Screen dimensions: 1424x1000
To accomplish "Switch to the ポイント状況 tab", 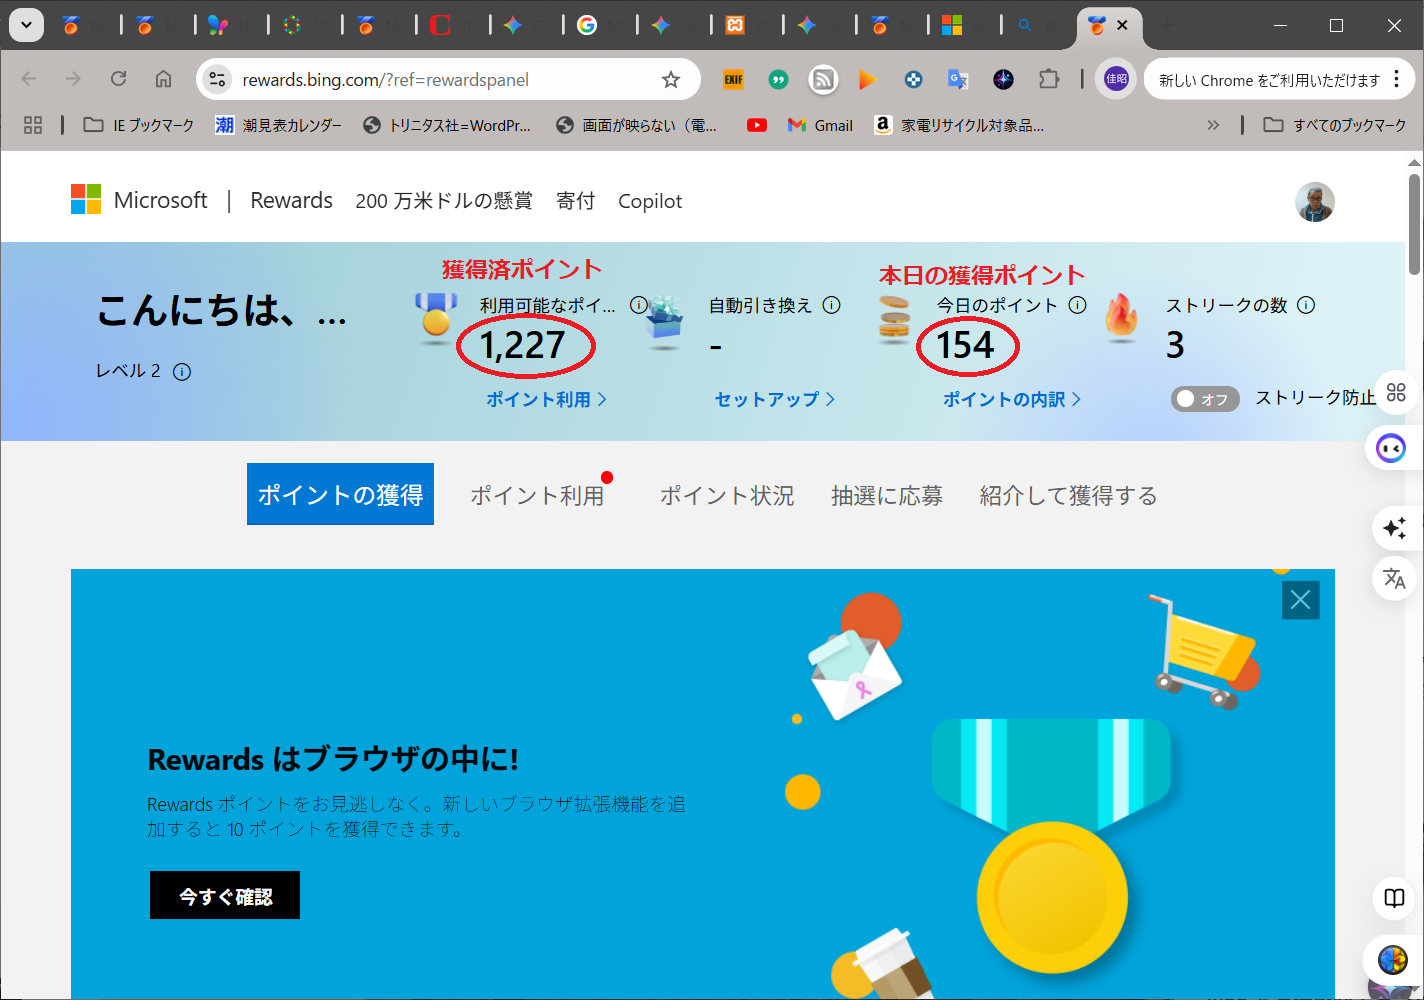I will click(x=727, y=495).
